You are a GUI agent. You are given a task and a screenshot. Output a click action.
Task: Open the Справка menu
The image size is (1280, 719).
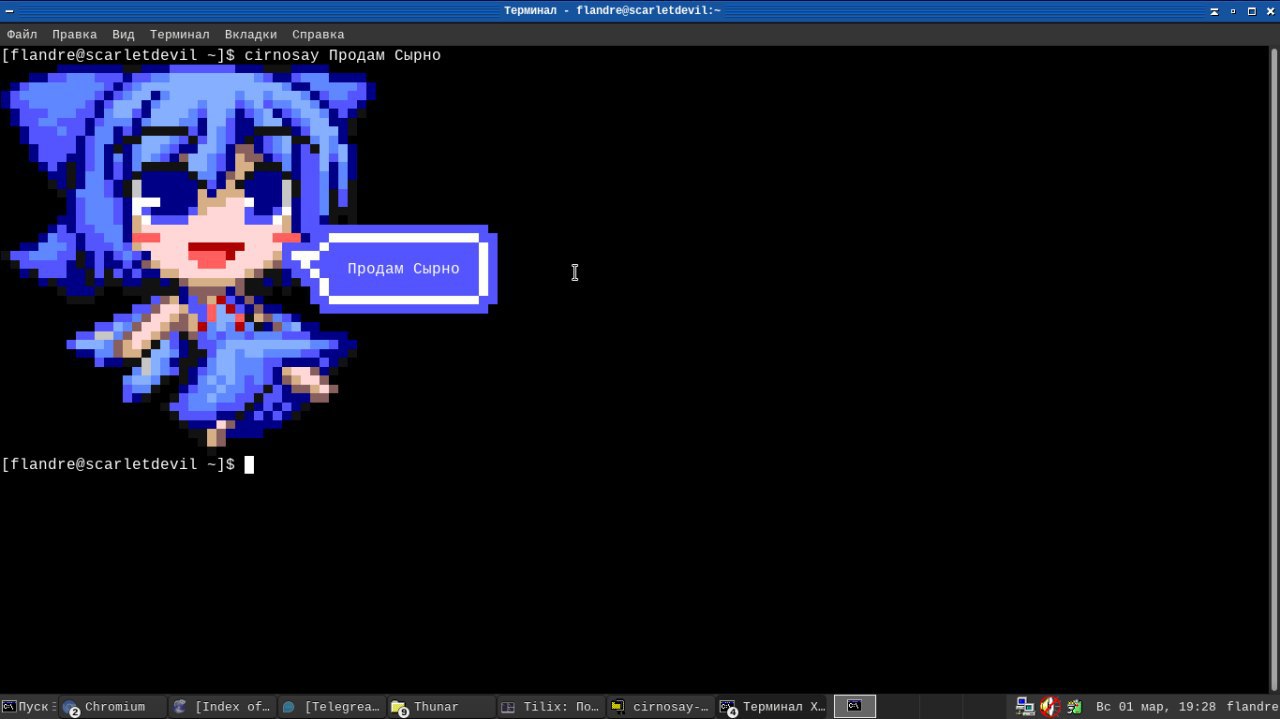click(x=318, y=34)
